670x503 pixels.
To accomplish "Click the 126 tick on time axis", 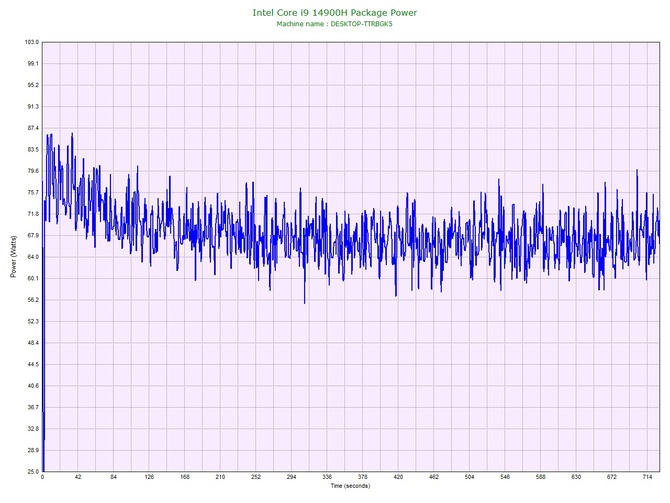I will click(x=149, y=477).
